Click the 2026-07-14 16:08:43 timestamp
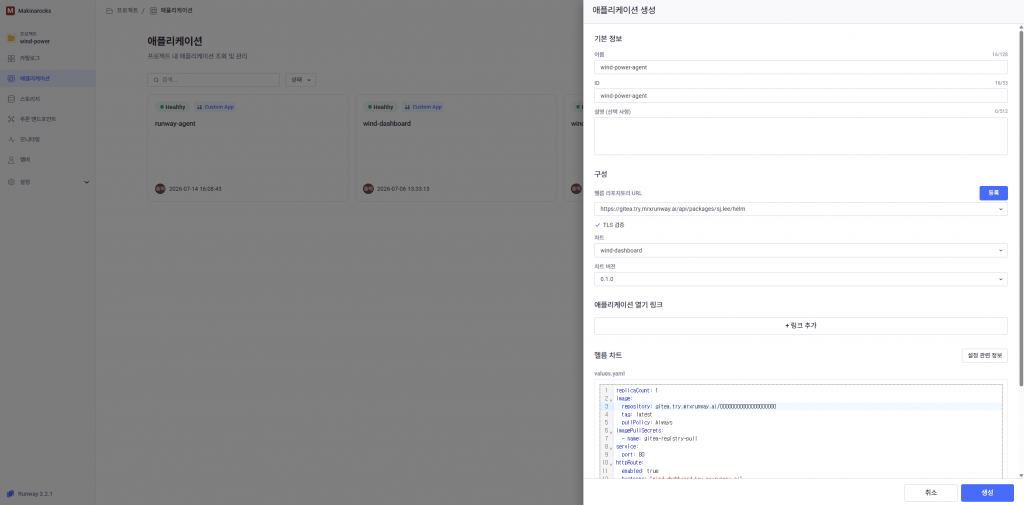 195,189
